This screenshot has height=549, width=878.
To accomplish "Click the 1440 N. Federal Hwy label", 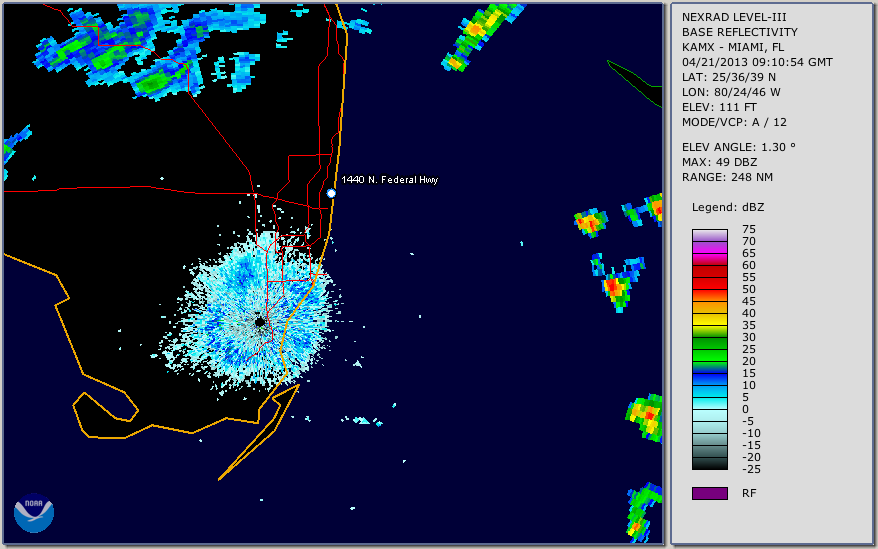I will [390, 180].
